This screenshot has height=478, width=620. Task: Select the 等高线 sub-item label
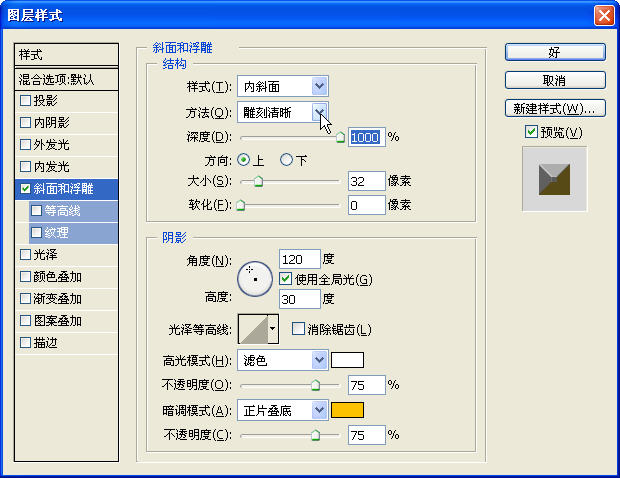click(x=62, y=211)
